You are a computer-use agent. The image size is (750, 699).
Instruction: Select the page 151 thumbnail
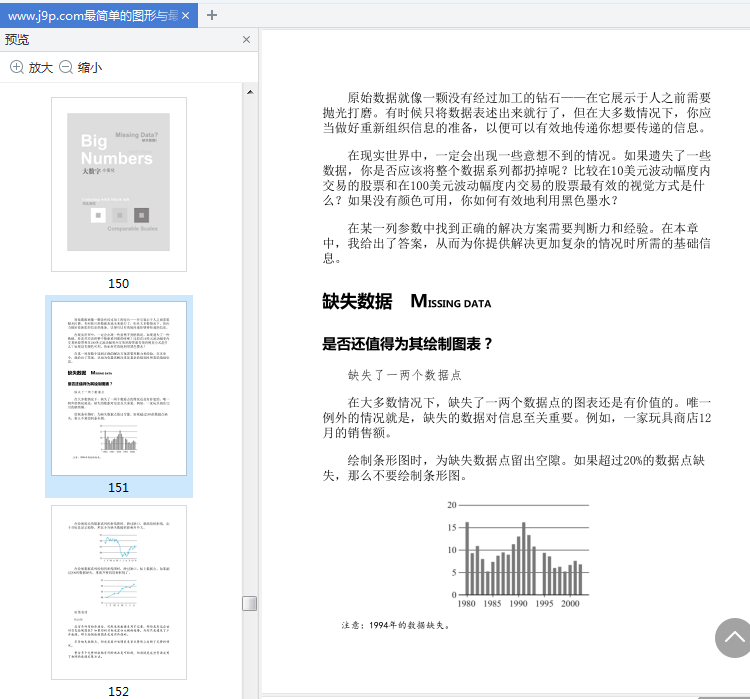pyautogui.click(x=119, y=387)
